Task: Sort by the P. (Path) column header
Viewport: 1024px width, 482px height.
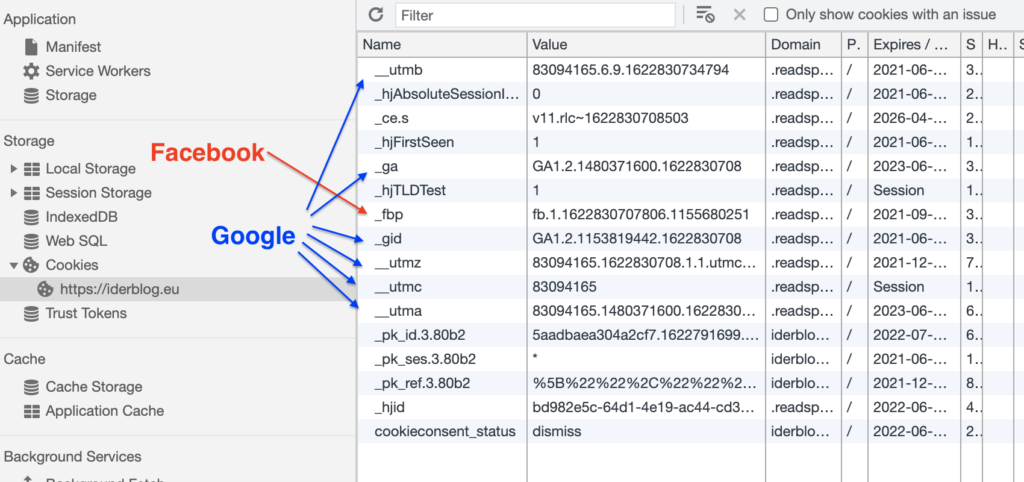Action: click(855, 45)
